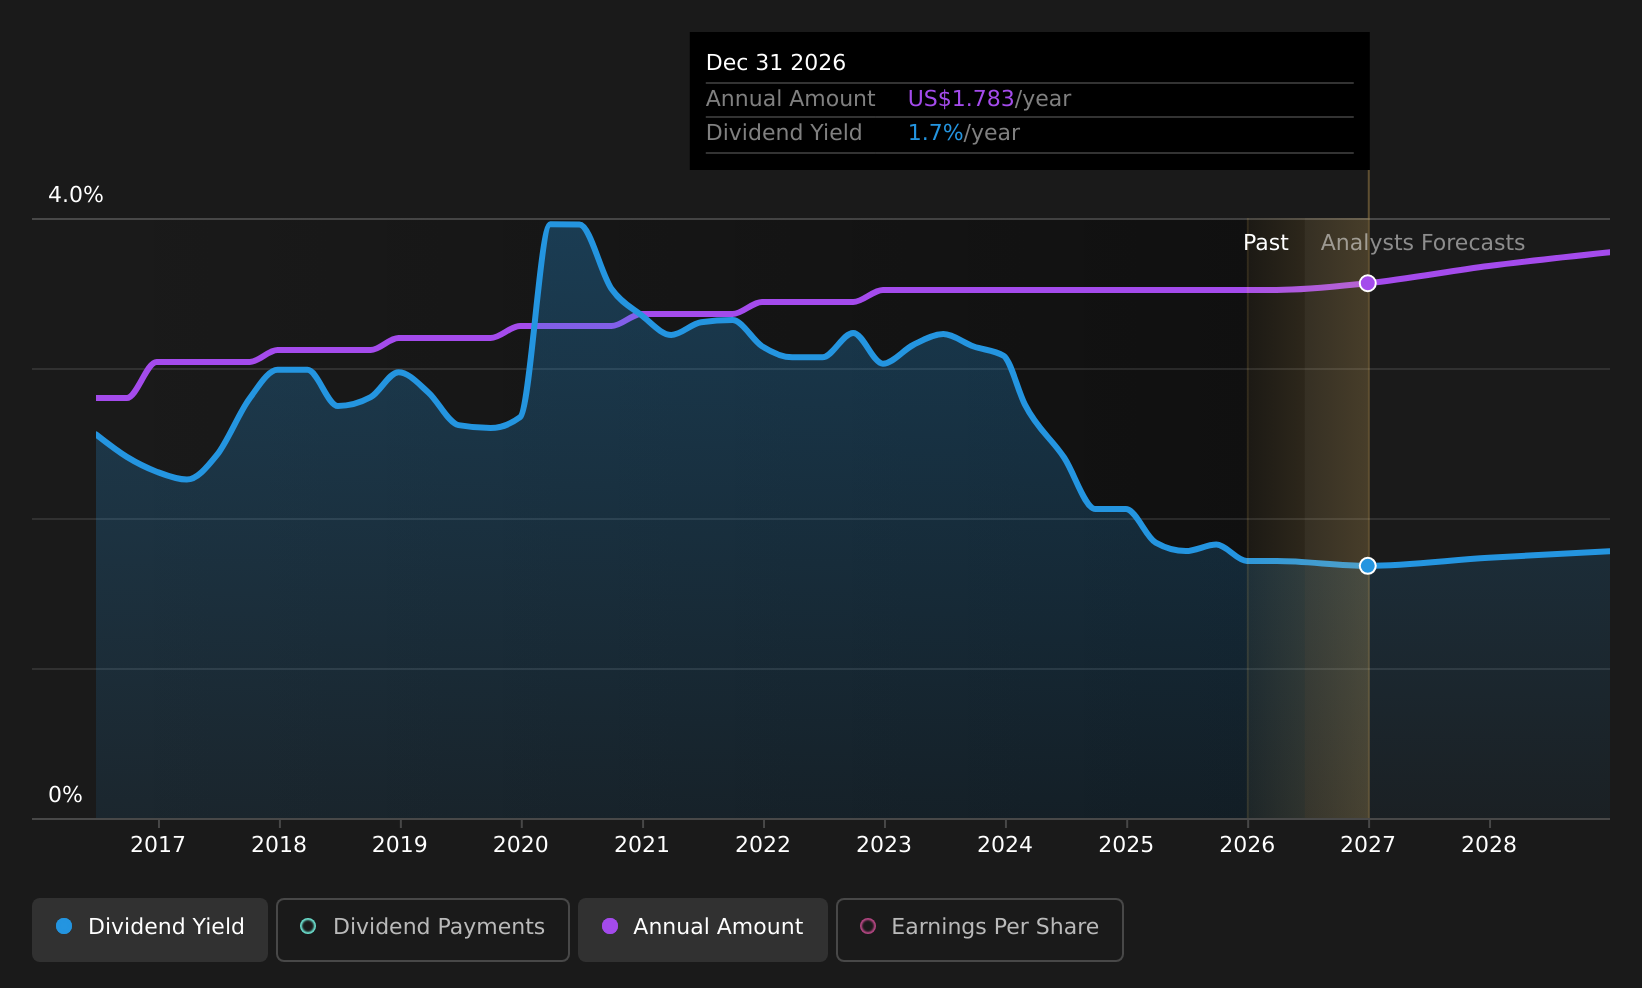
Task: Click the 2023 x-axis label
Action: [884, 845]
